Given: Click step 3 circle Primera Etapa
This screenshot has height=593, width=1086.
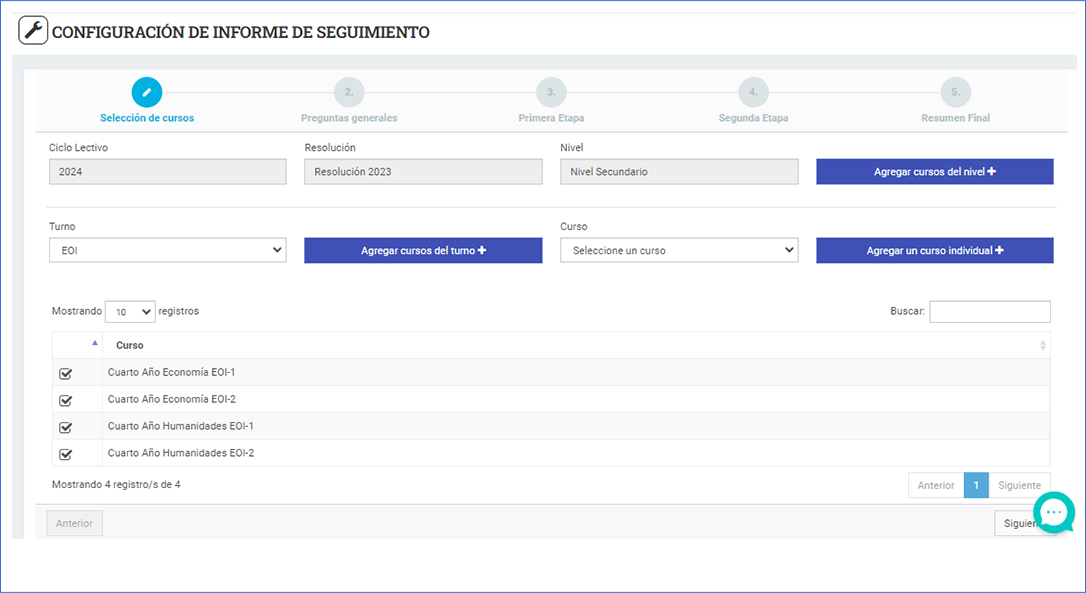Looking at the screenshot, I should [x=551, y=92].
